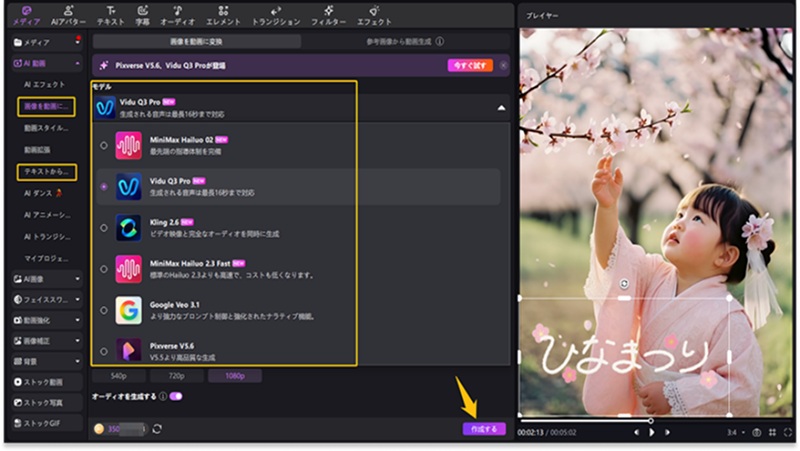Dismiss the Pixverse V5.6 banner

point(504,65)
